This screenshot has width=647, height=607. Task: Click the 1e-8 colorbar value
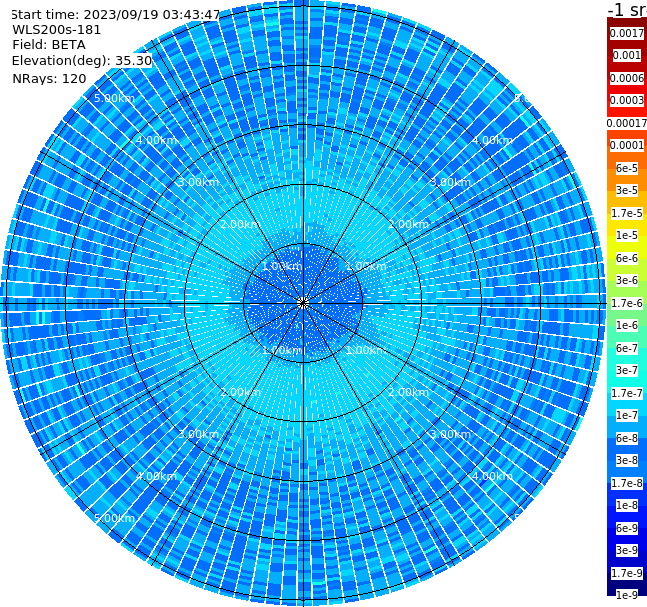[627, 505]
